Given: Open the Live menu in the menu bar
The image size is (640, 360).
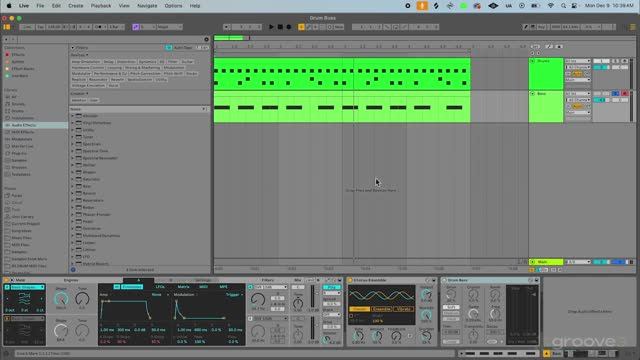Looking at the screenshot, I should coord(24,6).
